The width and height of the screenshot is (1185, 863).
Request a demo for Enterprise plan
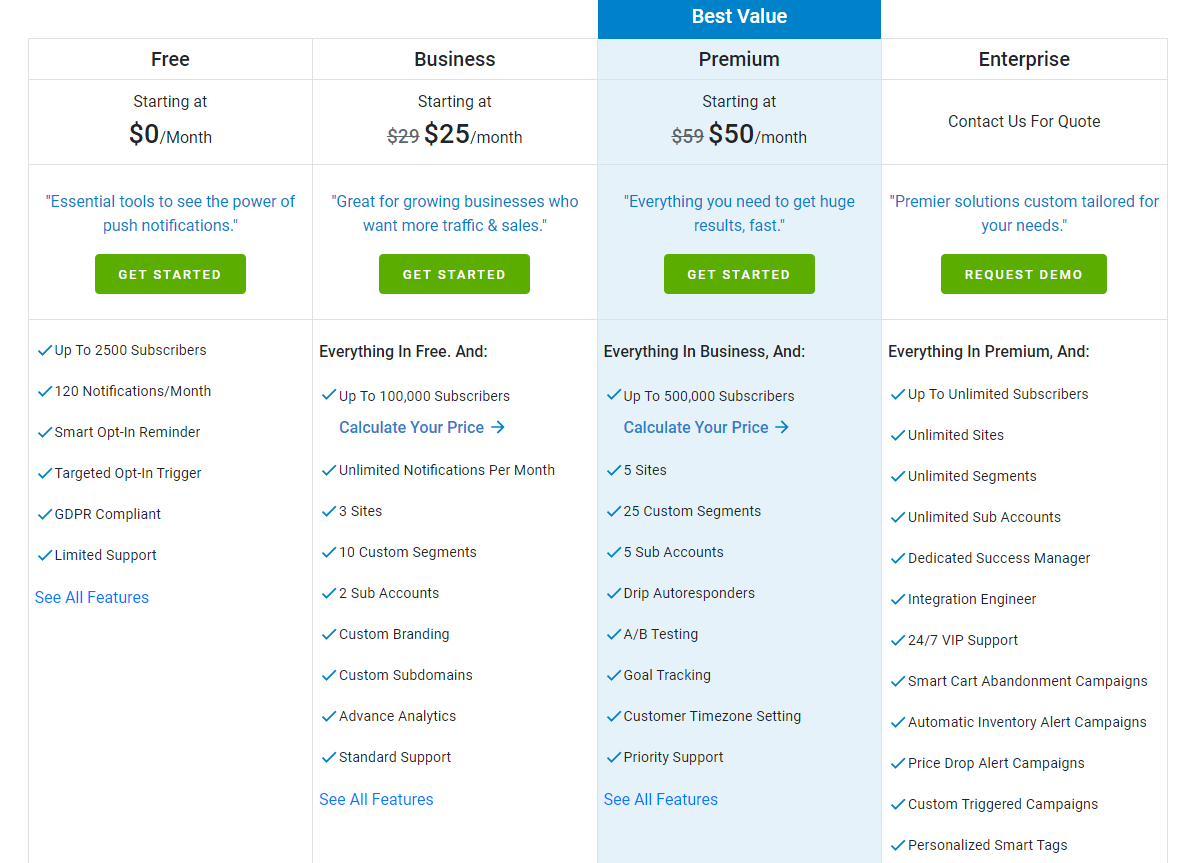(x=1023, y=274)
